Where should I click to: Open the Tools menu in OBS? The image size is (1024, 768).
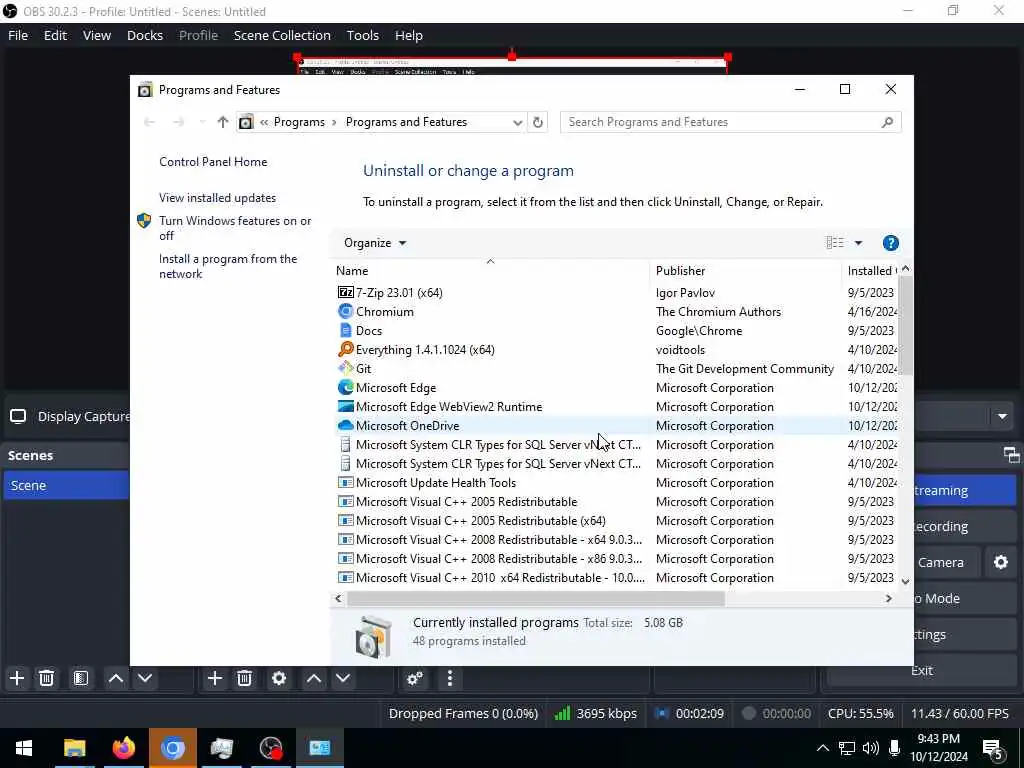coord(362,35)
